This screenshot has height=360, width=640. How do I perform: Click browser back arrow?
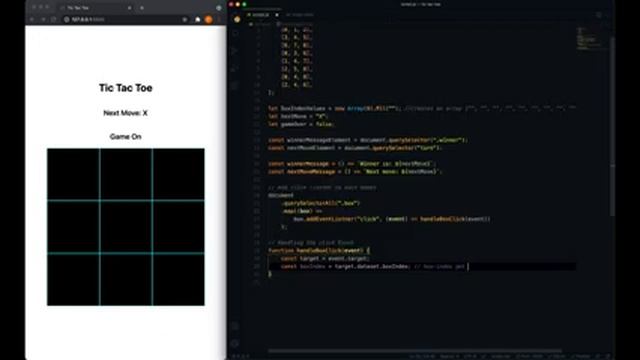click(32, 19)
